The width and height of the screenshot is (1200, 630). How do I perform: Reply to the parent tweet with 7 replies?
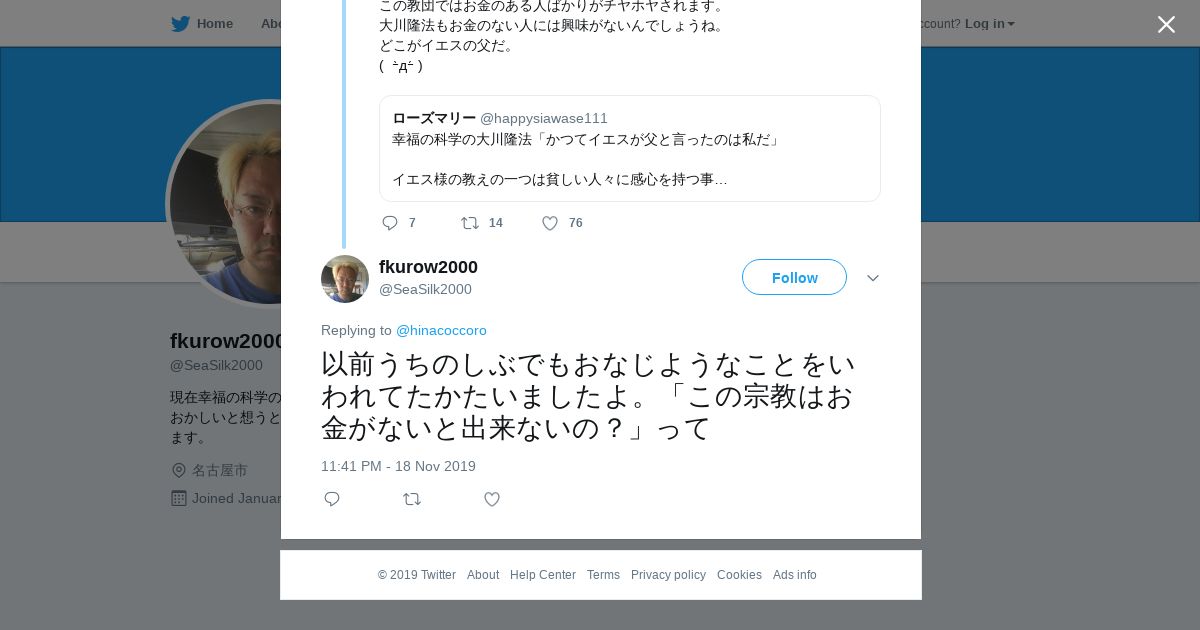pos(391,223)
